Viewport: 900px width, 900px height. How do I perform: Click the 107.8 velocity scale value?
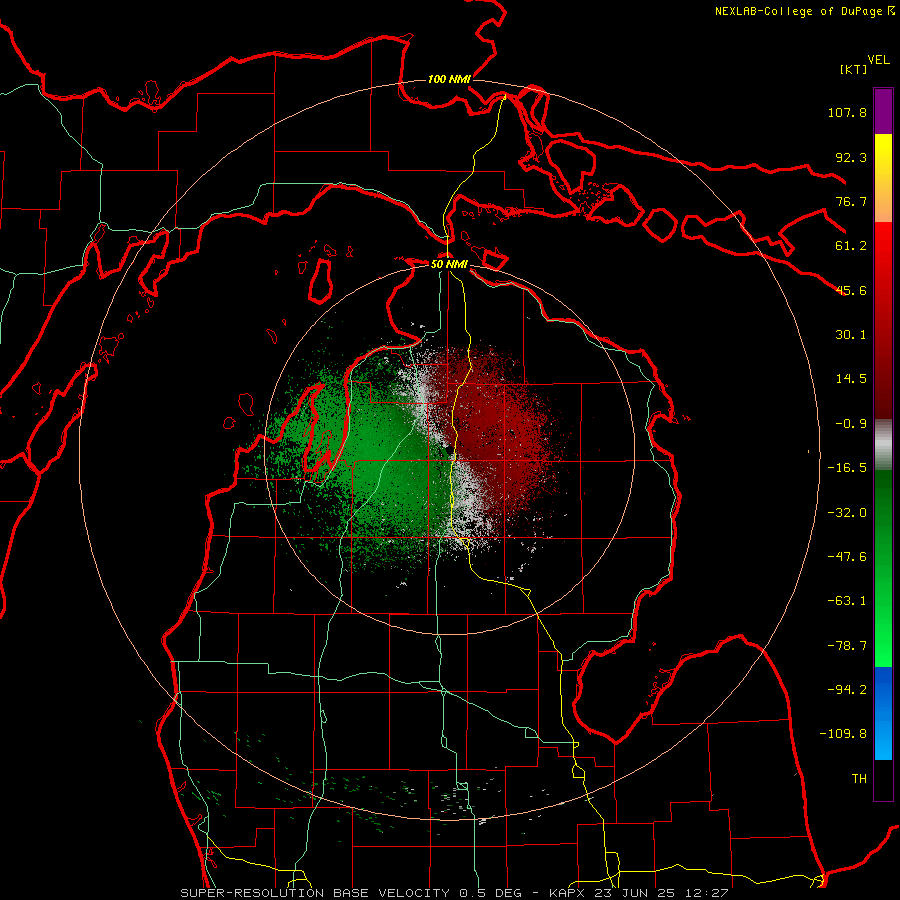click(847, 112)
